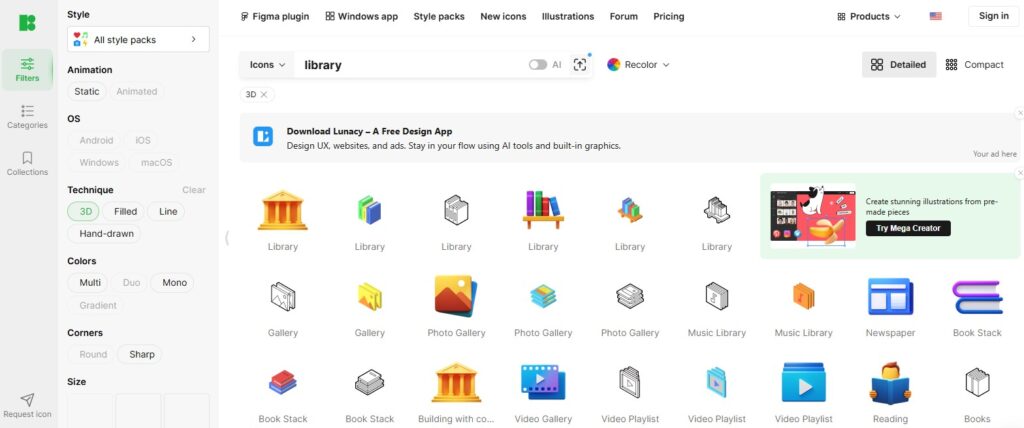Click the library search input field
This screenshot has height=428, width=1024.
tap(410, 65)
